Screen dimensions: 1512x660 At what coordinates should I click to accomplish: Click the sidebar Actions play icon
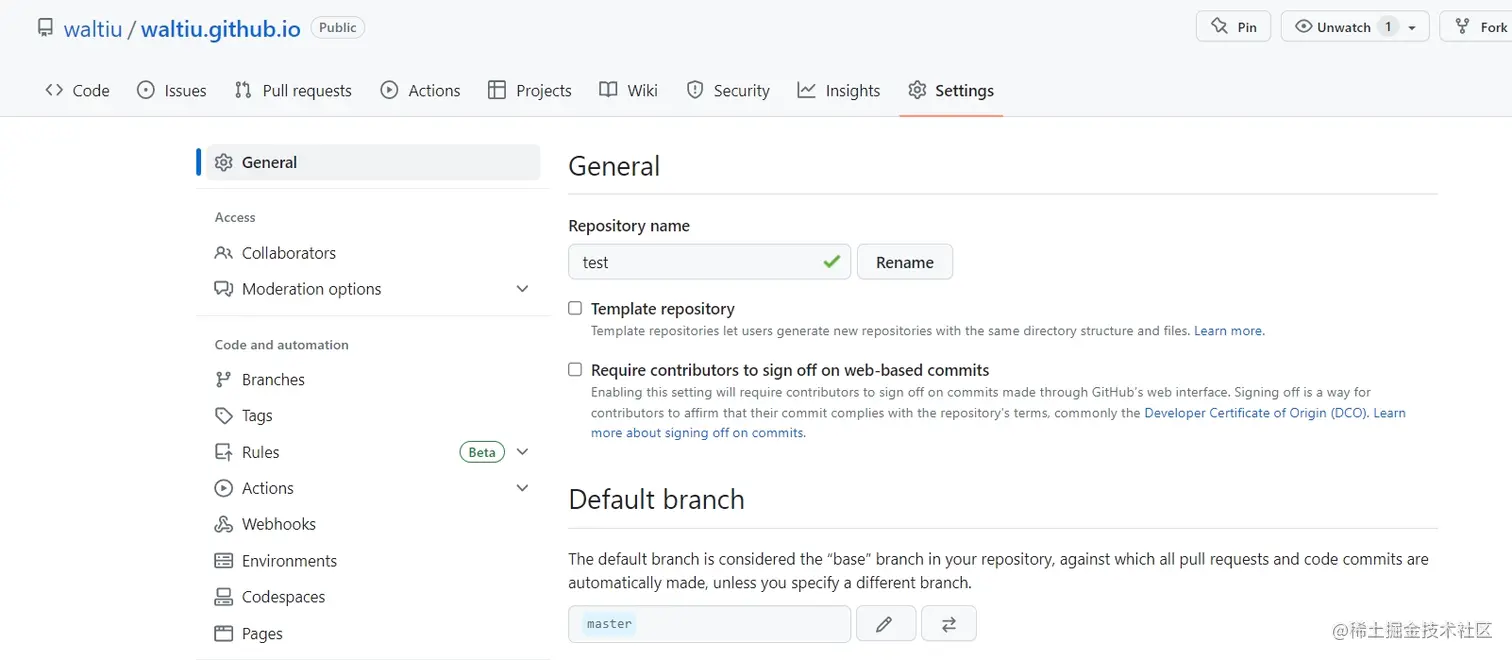pos(224,488)
